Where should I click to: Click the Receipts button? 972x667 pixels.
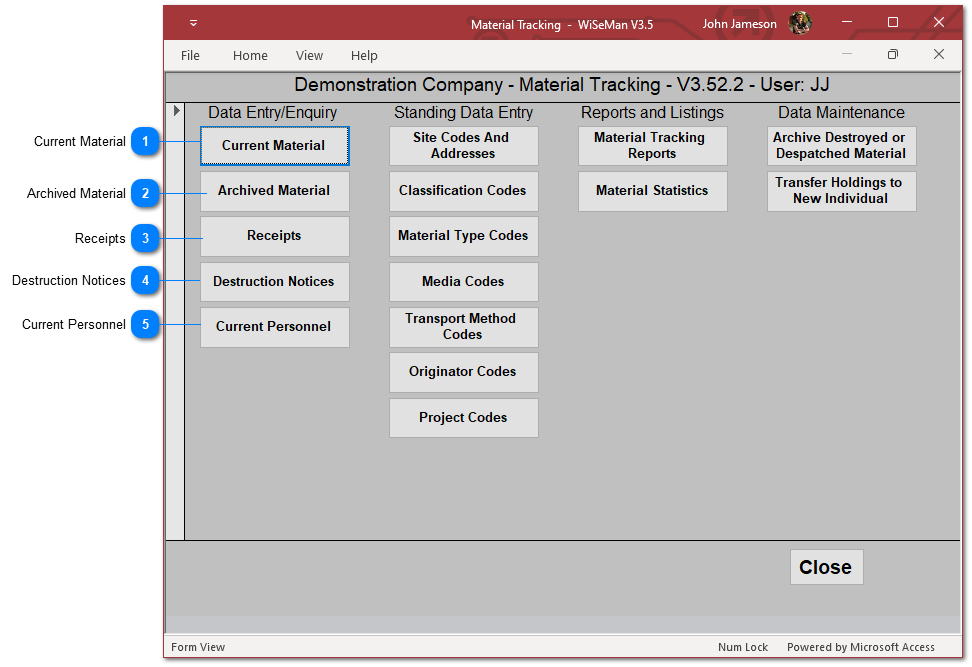[274, 236]
